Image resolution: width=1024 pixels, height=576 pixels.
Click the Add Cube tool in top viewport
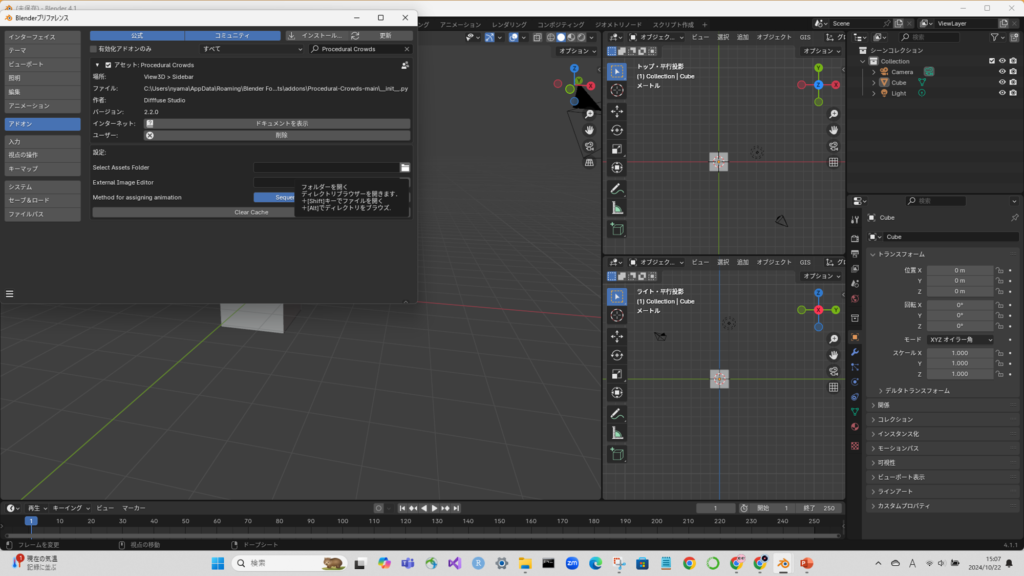pos(617,230)
